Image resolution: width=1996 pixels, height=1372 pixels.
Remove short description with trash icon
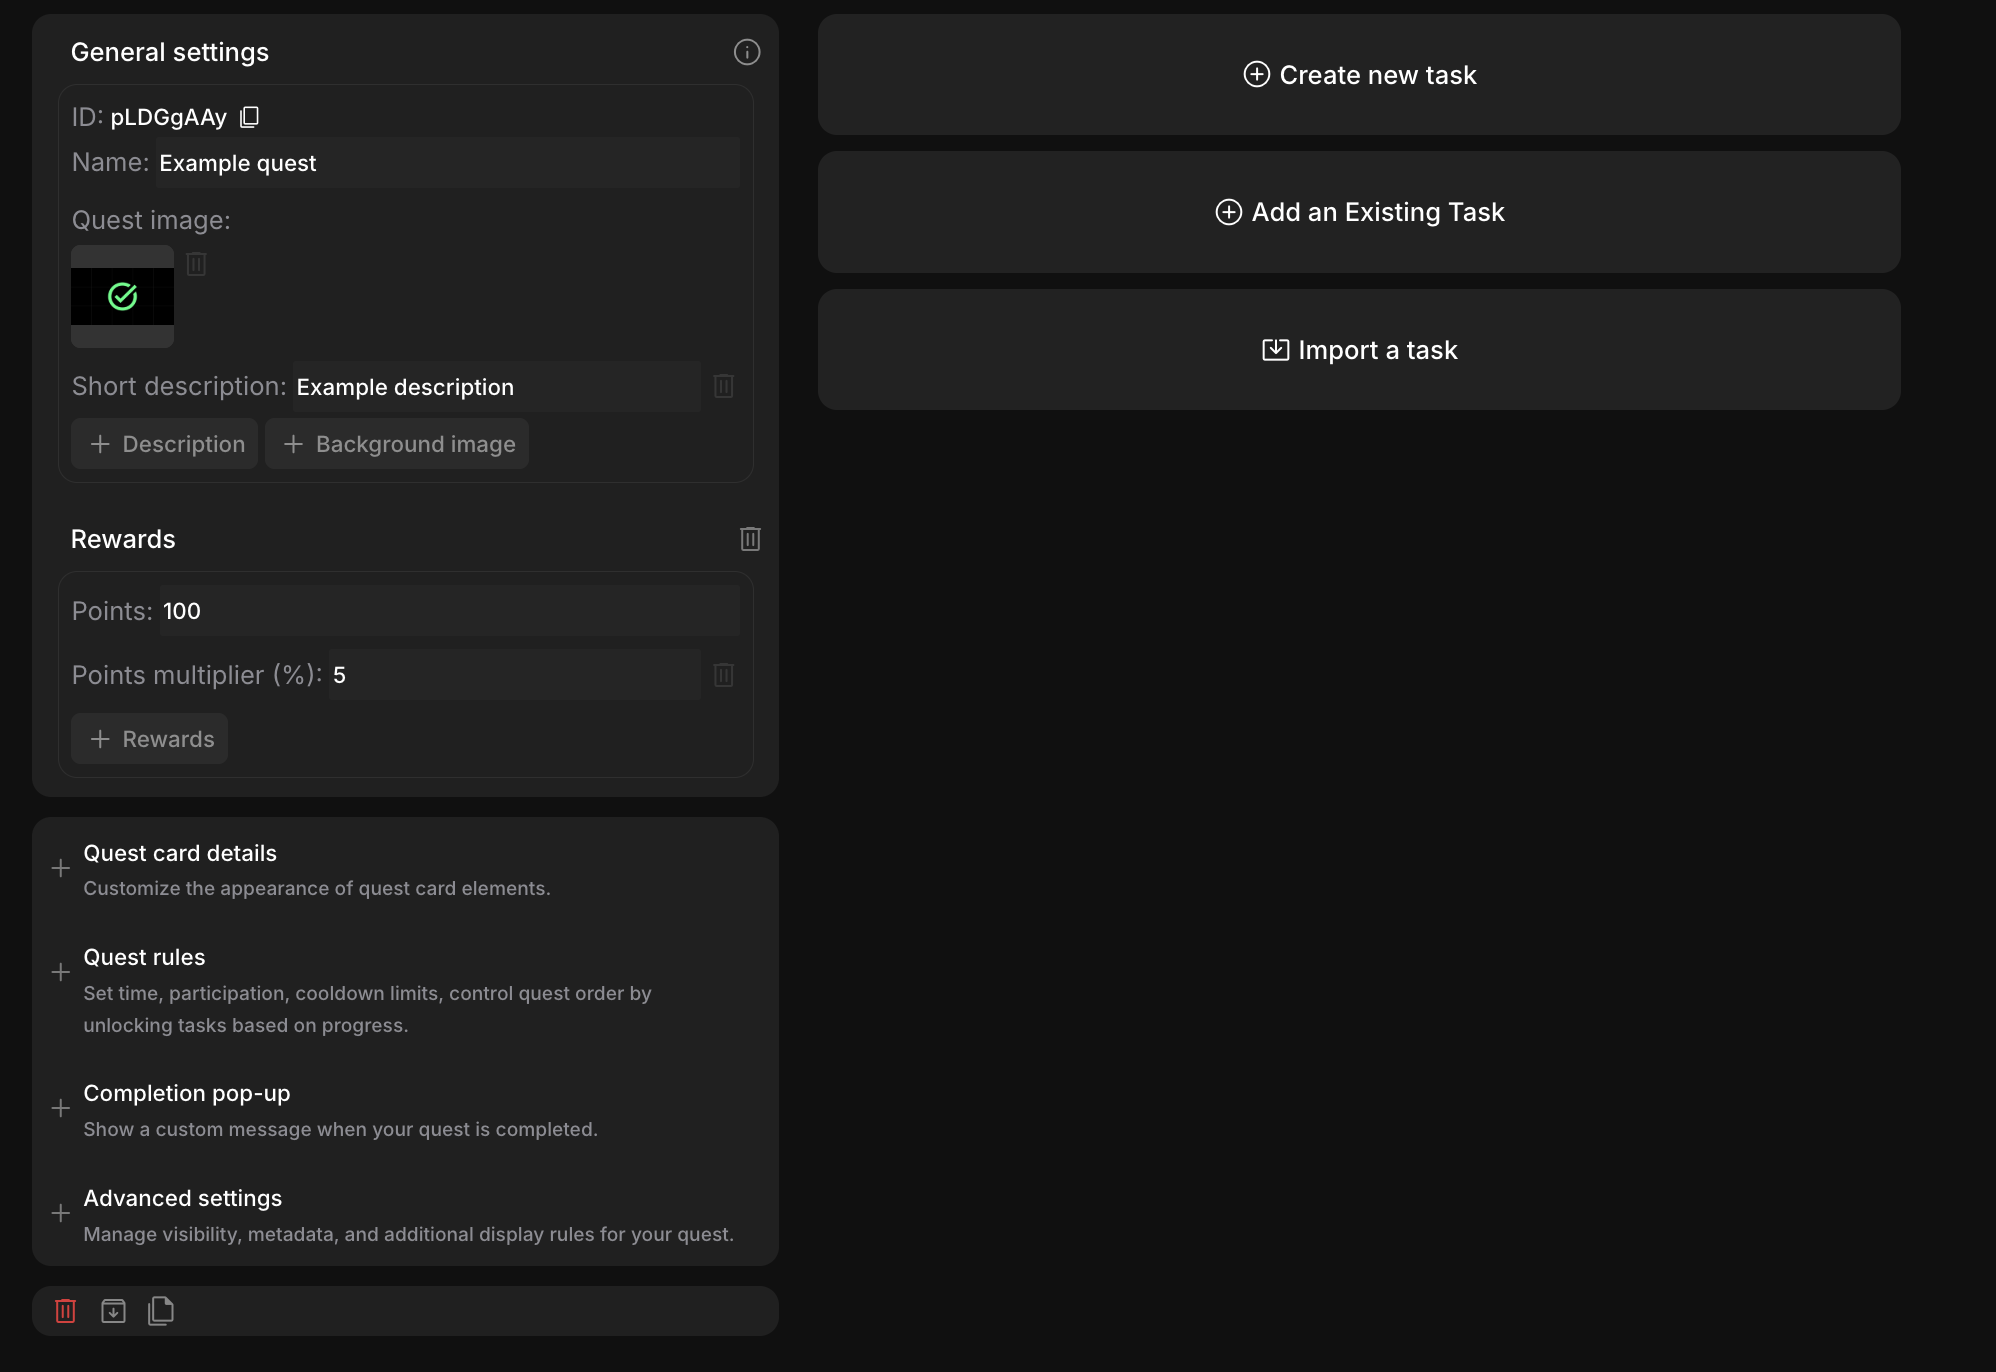click(x=724, y=386)
